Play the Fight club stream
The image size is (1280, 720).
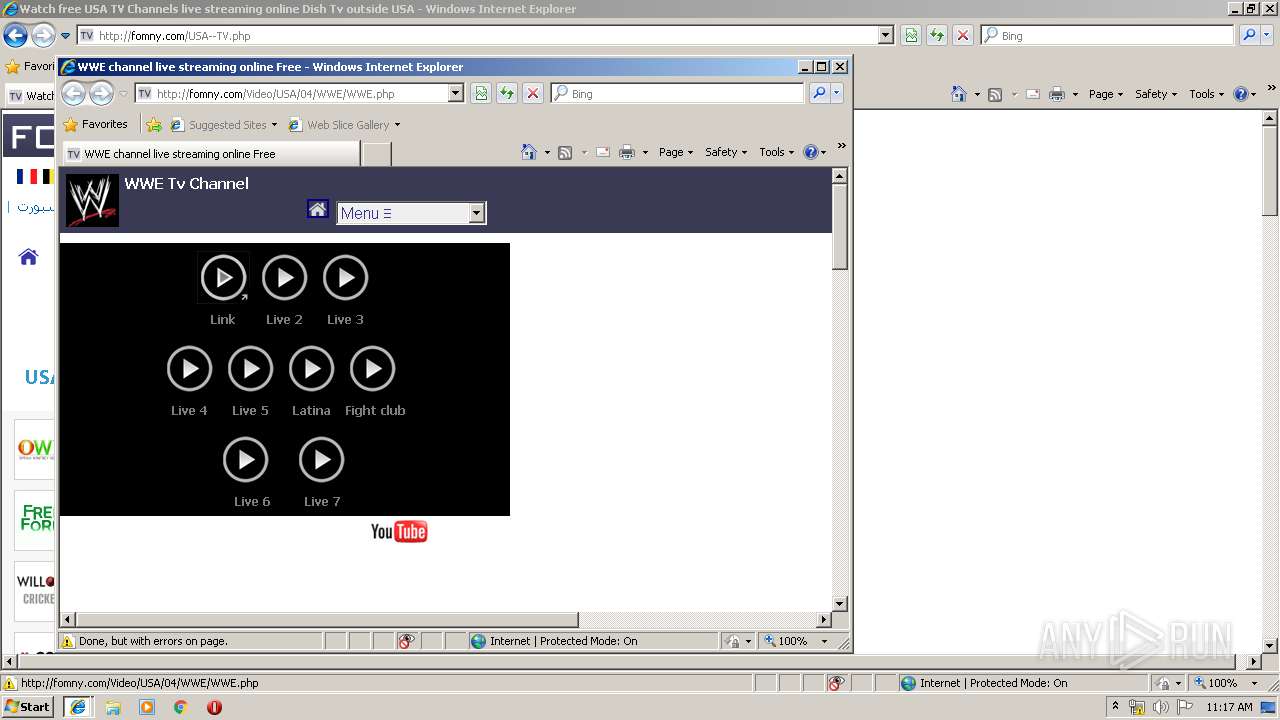(372, 369)
